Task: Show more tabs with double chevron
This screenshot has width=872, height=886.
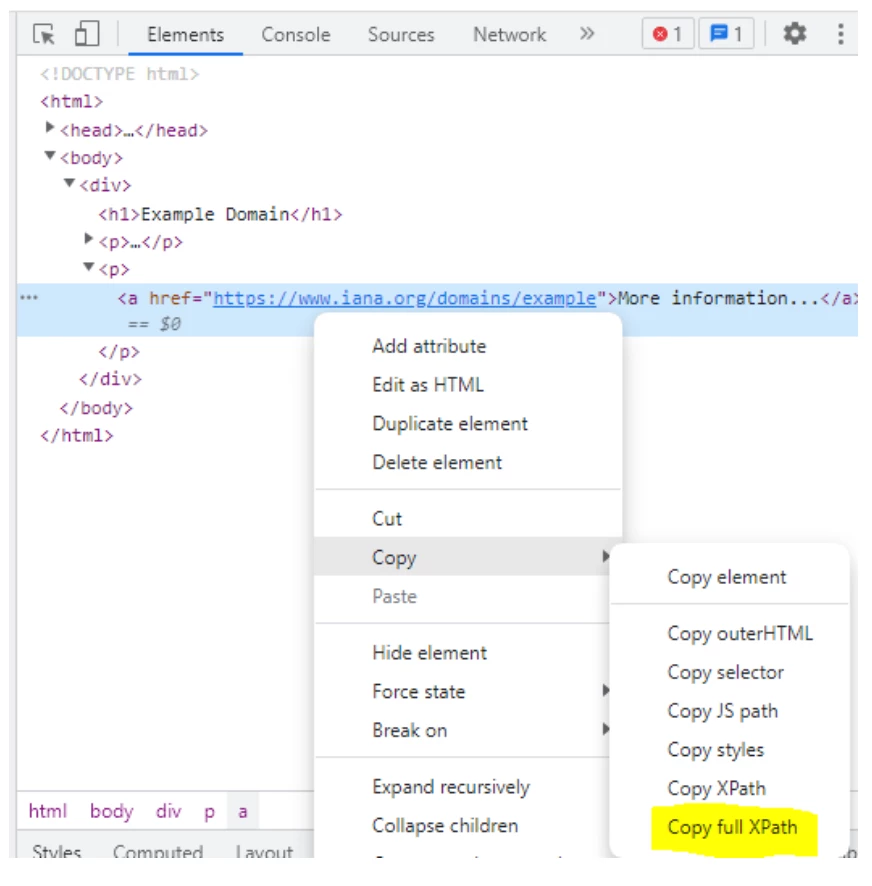Action: [x=587, y=34]
